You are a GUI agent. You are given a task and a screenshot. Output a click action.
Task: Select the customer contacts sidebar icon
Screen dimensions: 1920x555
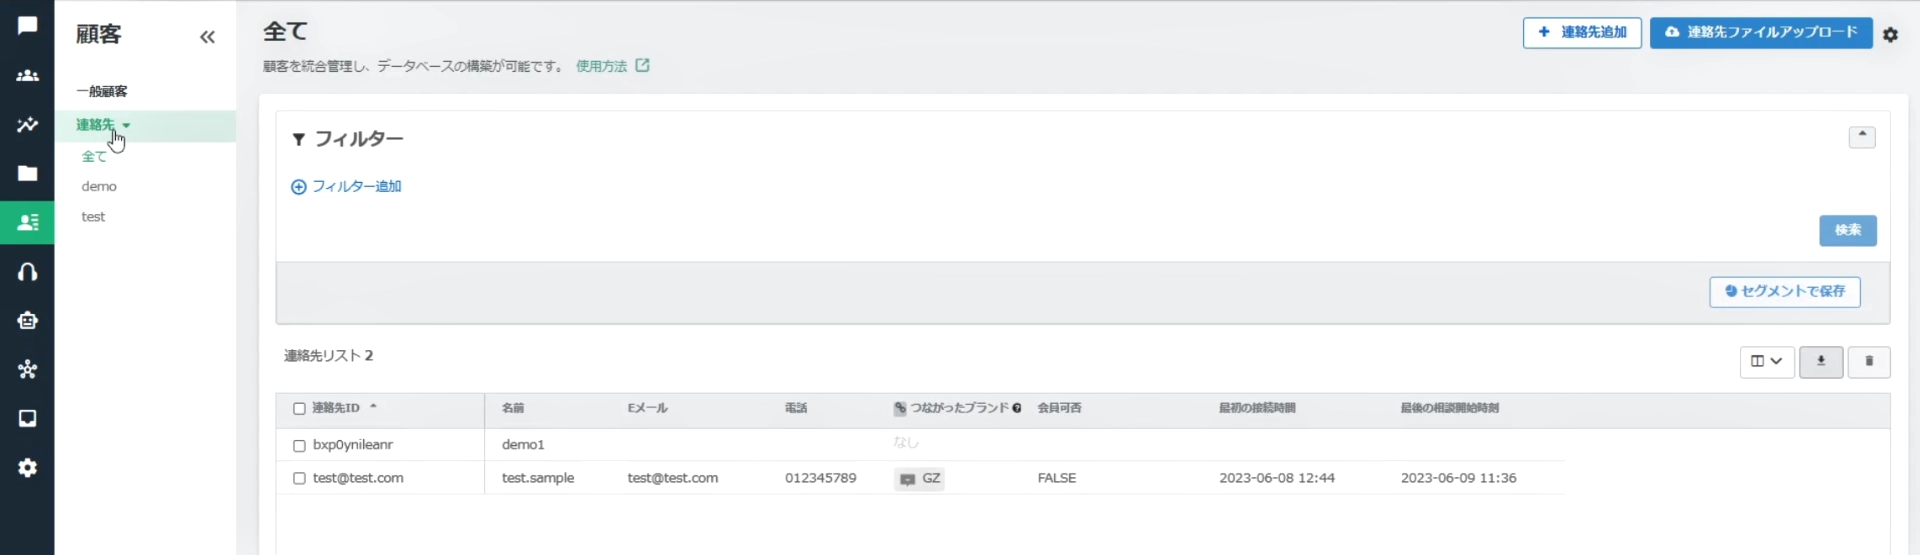[x=27, y=222]
